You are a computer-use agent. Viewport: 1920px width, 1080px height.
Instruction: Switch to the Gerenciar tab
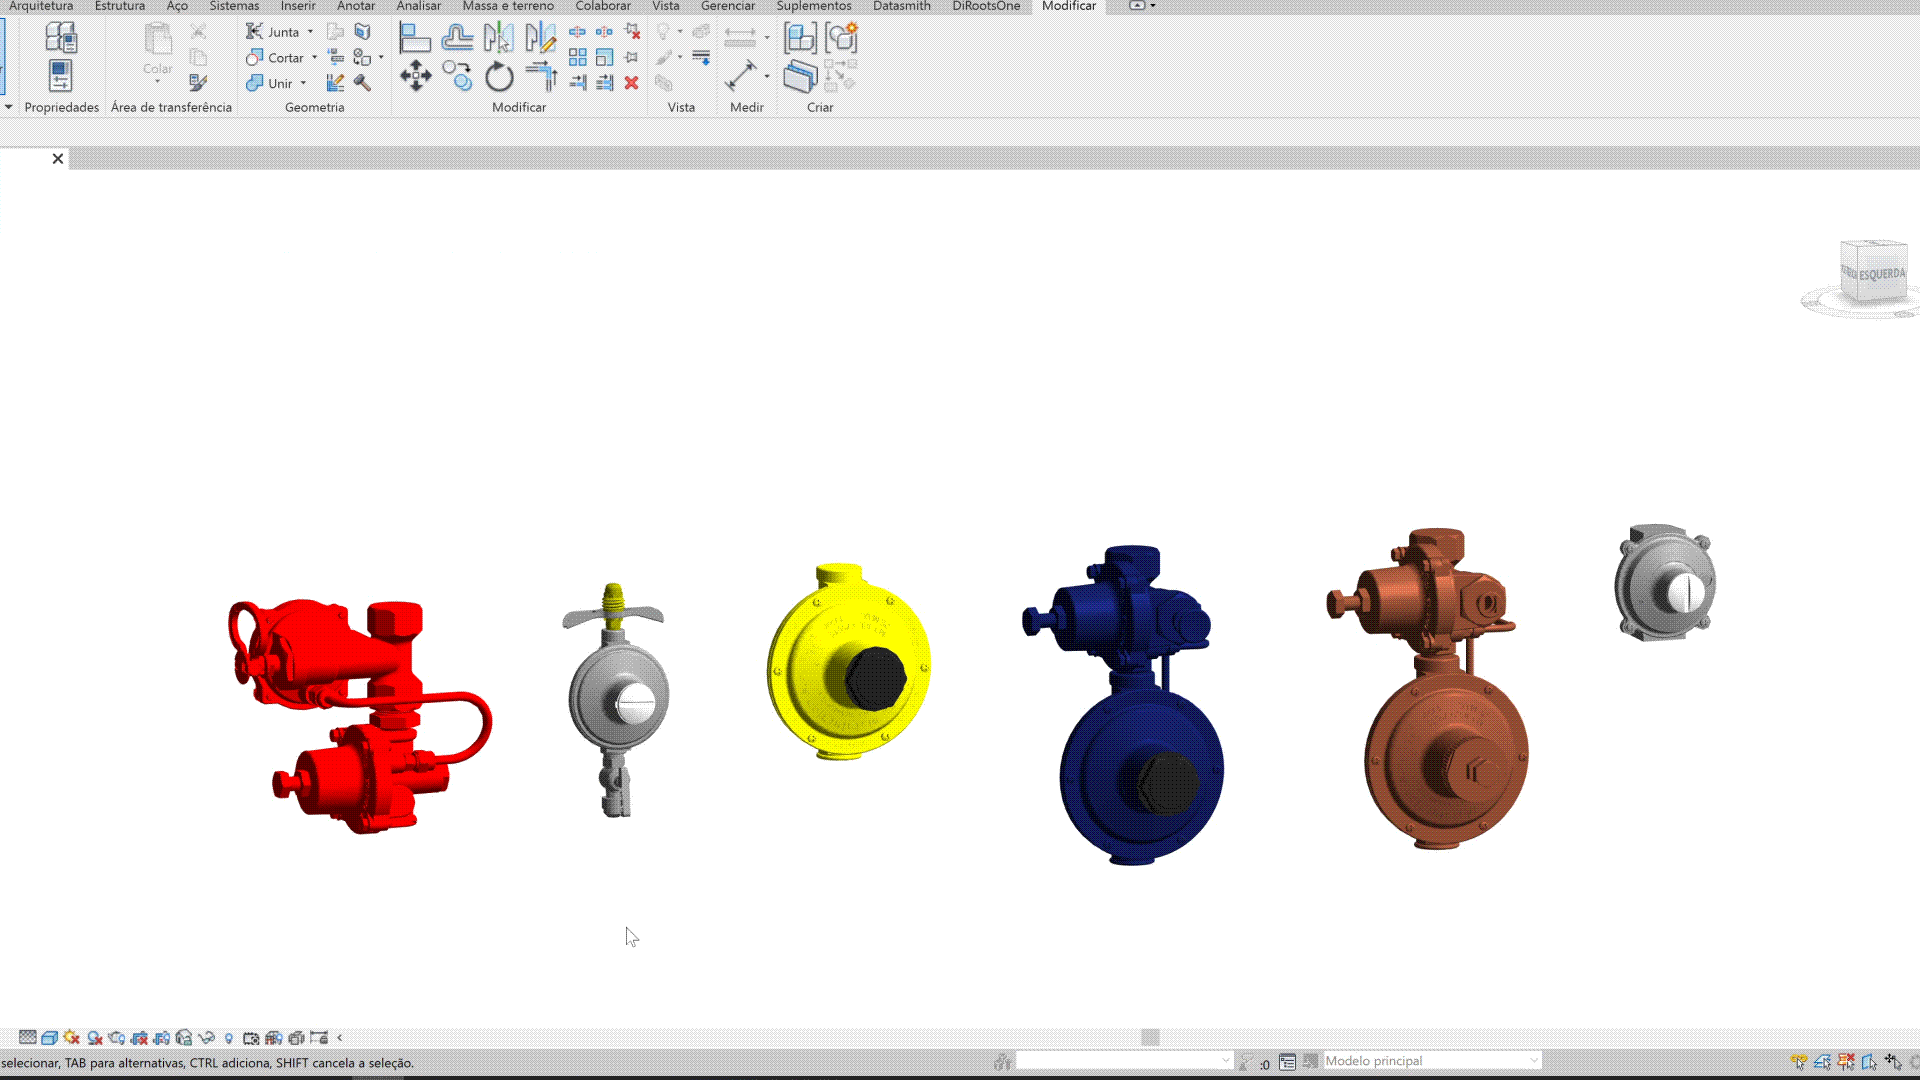(727, 6)
